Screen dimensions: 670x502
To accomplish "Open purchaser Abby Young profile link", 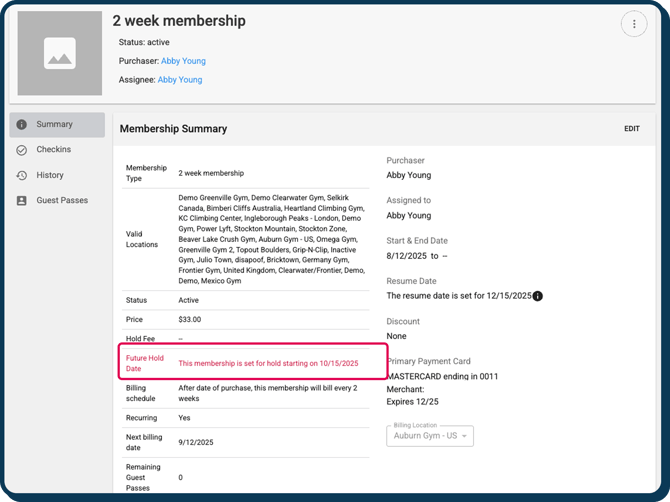I will click(x=183, y=61).
